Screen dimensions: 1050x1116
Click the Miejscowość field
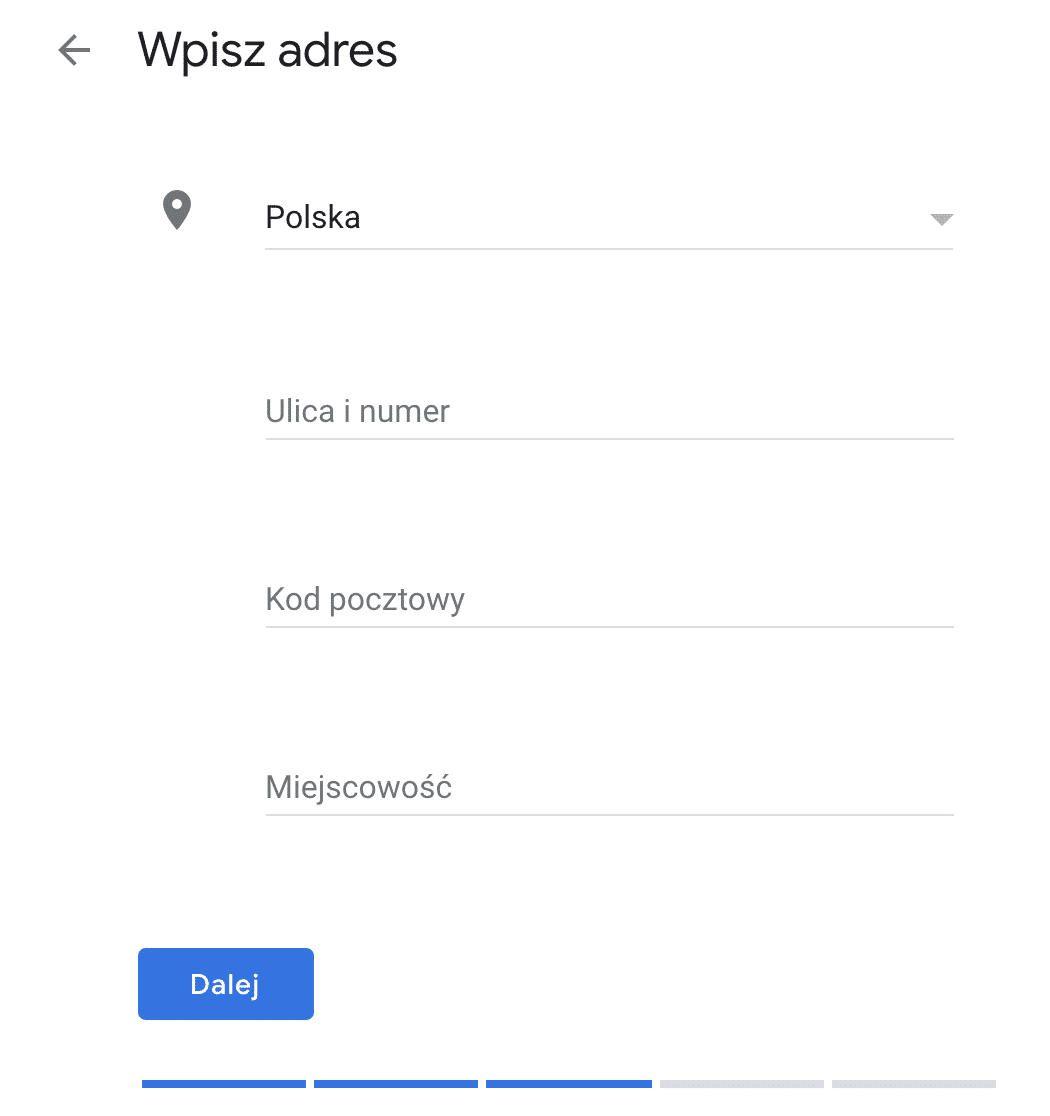[600, 788]
